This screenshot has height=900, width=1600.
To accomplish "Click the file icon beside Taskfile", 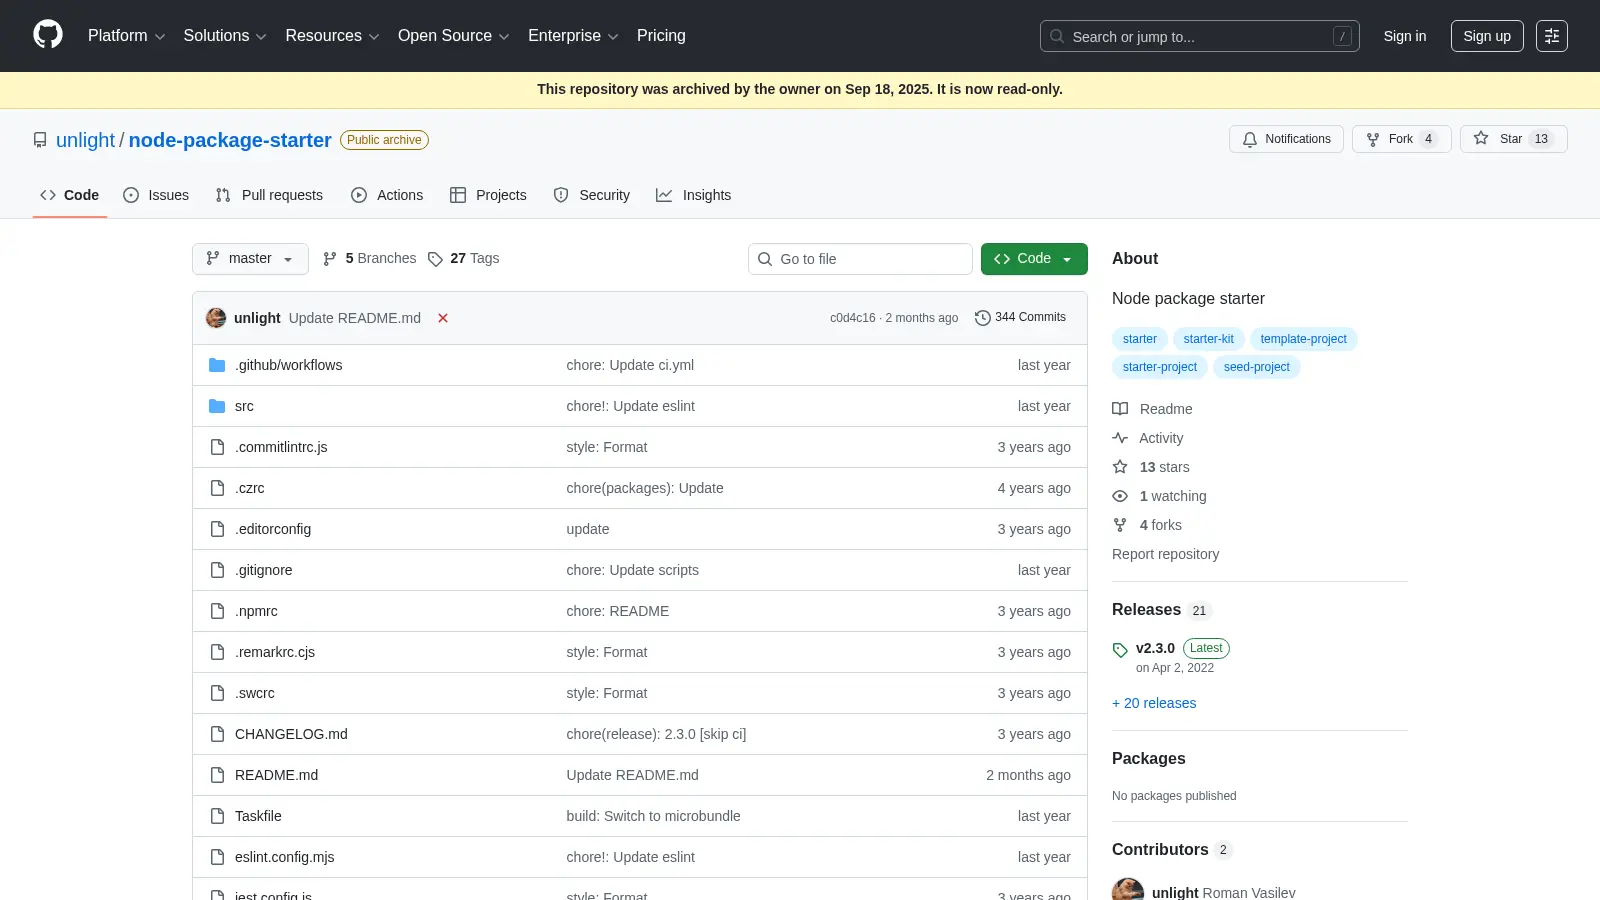I will click(217, 816).
